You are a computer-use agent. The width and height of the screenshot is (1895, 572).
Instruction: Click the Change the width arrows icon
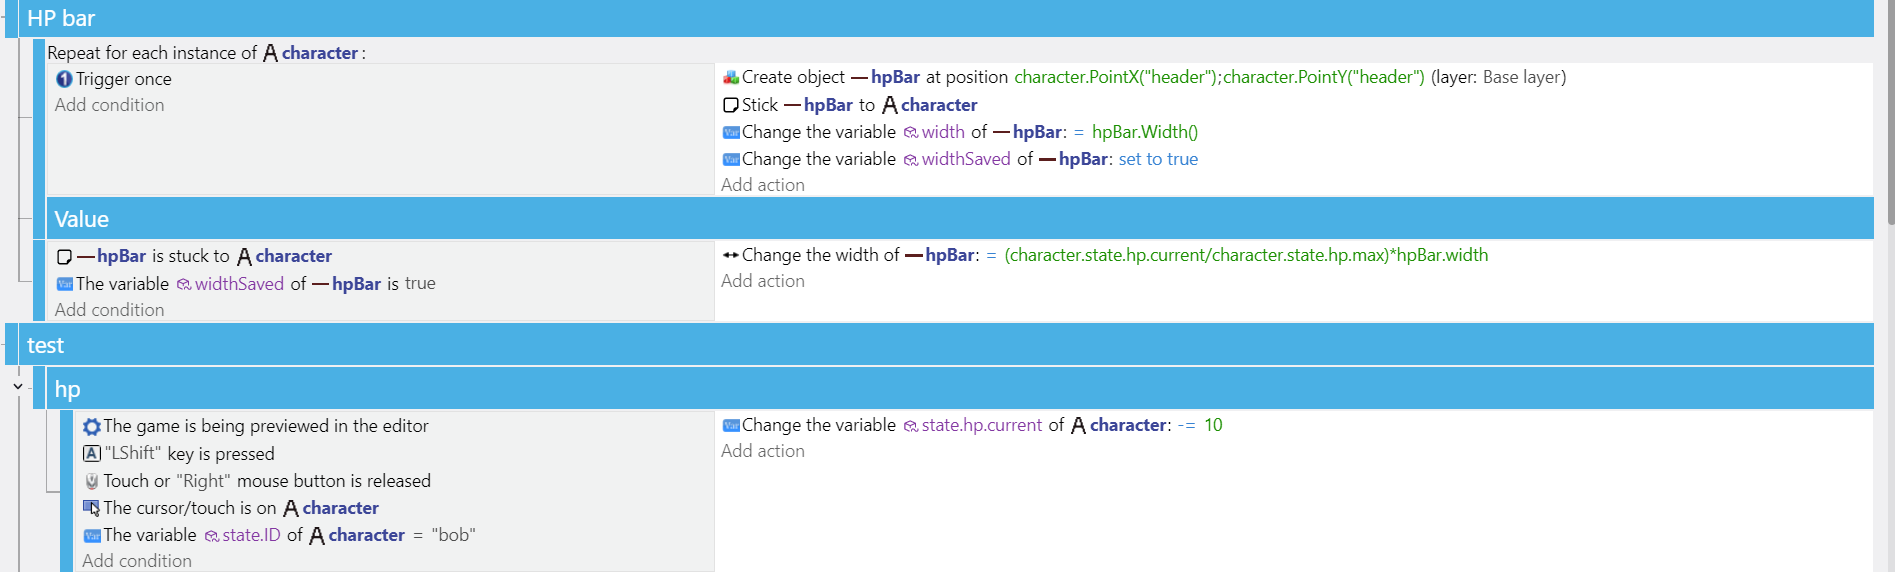[x=731, y=255]
